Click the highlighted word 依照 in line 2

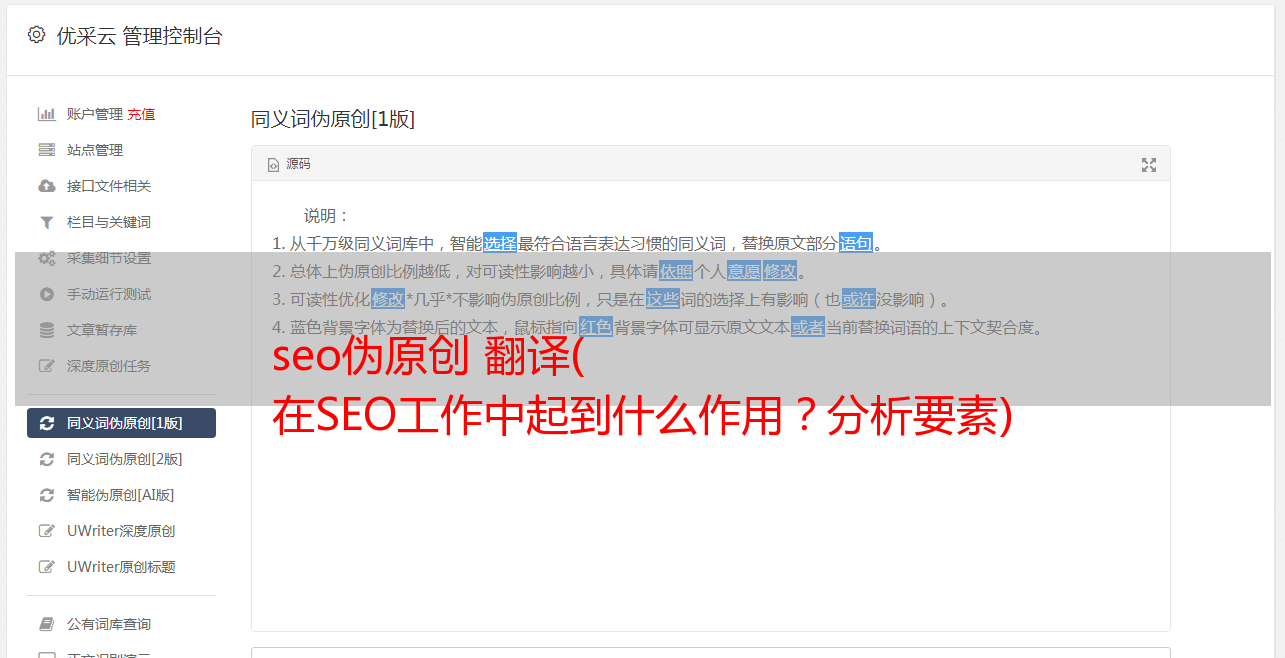(x=676, y=271)
